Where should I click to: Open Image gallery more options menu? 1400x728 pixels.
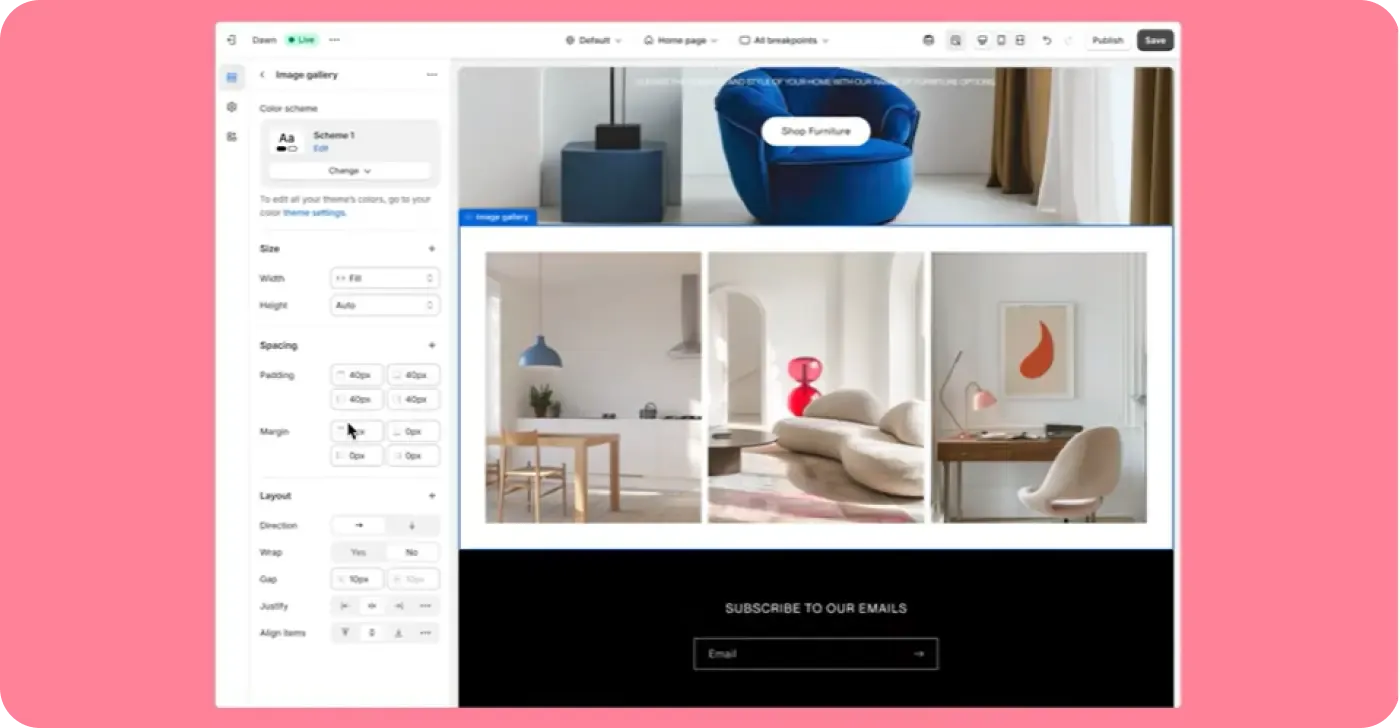[431, 75]
